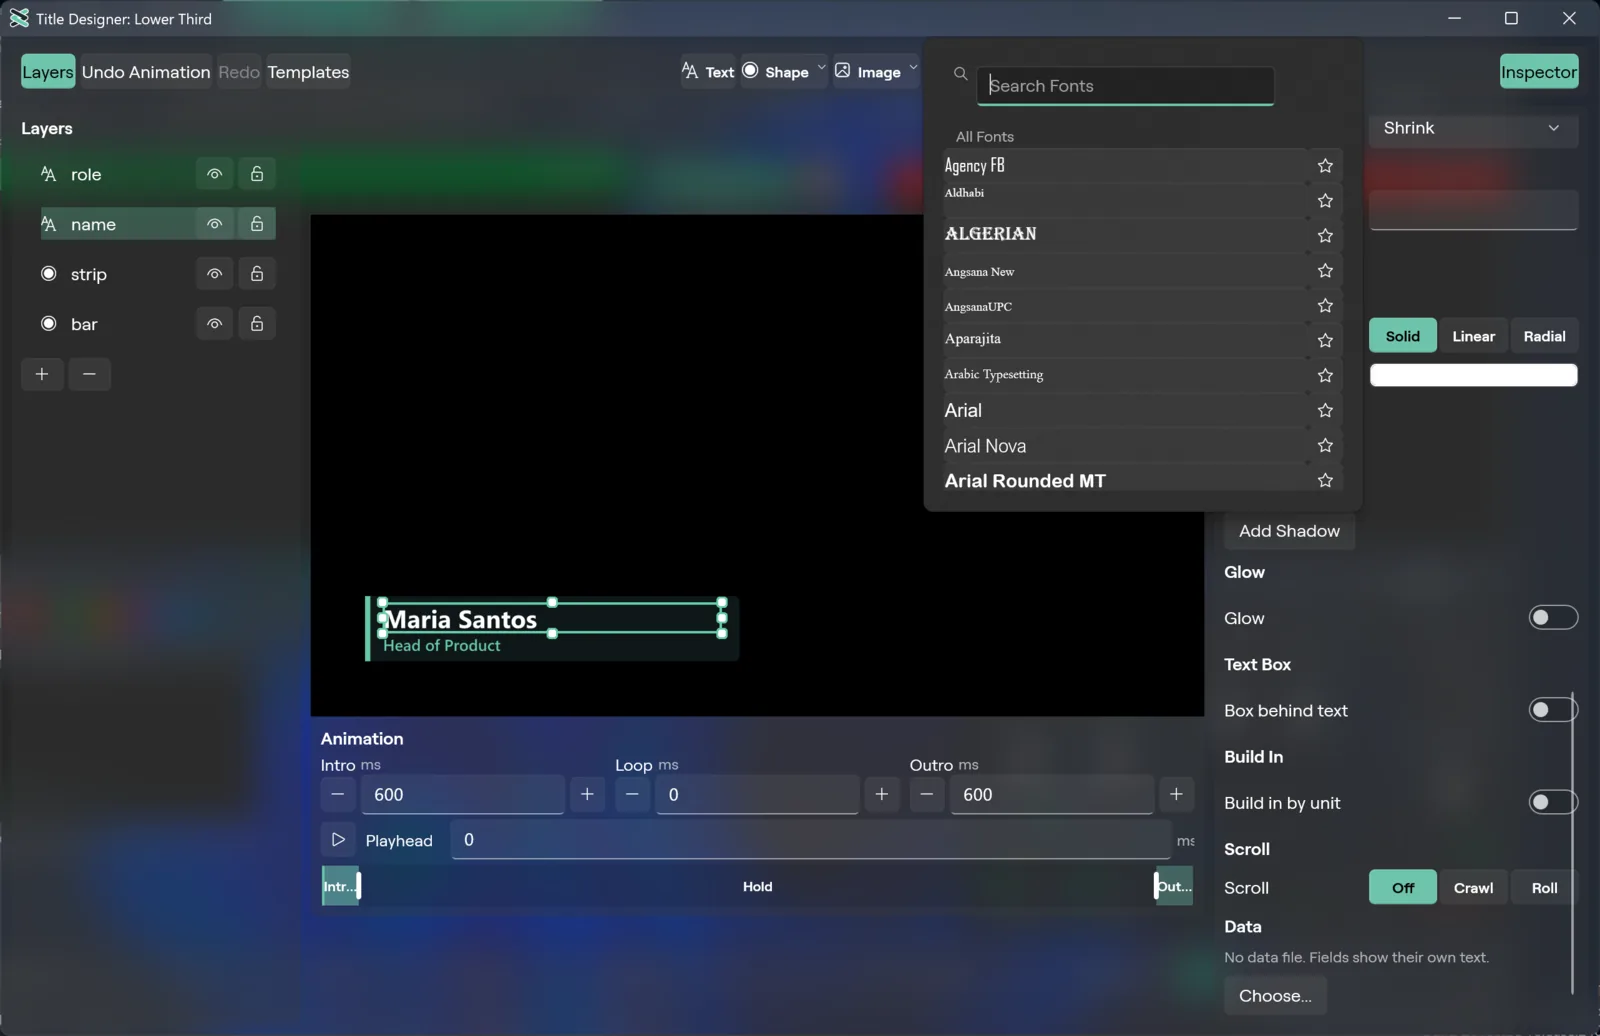Open the Shrink fit dropdown
The image size is (1600, 1036).
click(x=1473, y=128)
